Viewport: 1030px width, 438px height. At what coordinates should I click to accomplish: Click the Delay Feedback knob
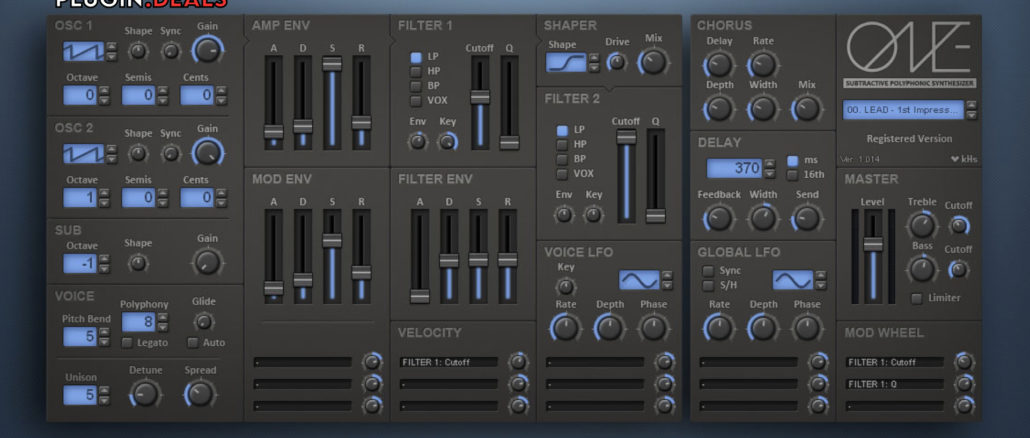pyautogui.click(x=719, y=218)
